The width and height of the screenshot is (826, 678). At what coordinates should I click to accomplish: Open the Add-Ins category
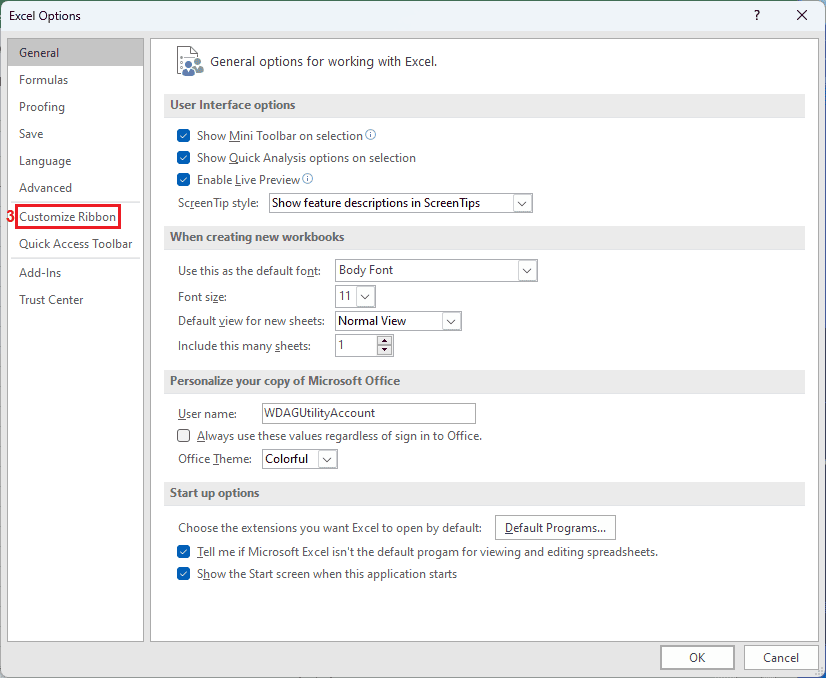pos(76,273)
